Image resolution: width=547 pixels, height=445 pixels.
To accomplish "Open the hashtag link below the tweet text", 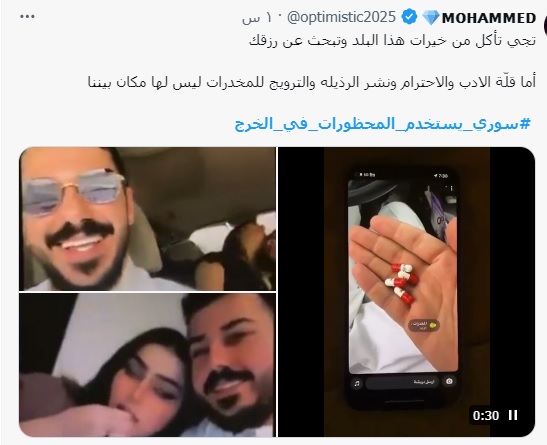I will coord(382,124).
